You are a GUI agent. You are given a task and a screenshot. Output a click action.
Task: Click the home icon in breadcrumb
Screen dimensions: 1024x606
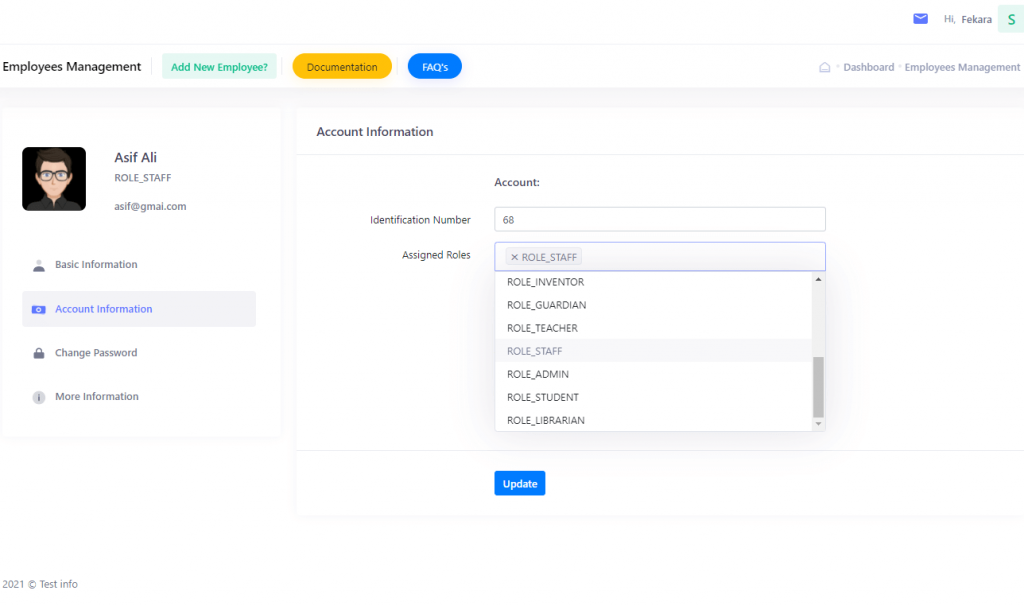(x=824, y=68)
